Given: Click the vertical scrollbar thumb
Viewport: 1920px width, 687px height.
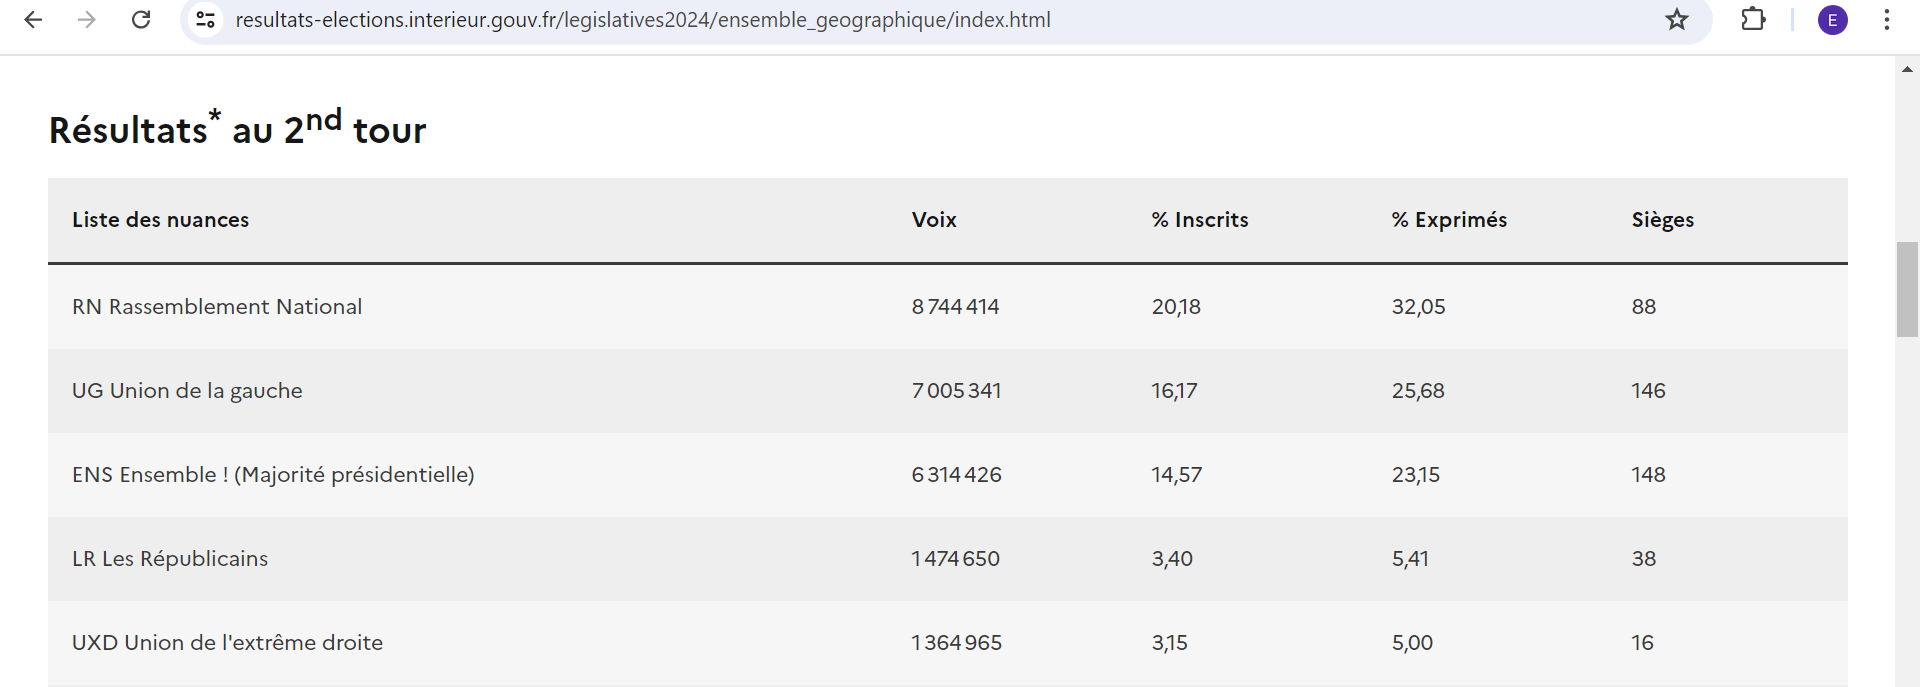Looking at the screenshot, I should 1907,289.
